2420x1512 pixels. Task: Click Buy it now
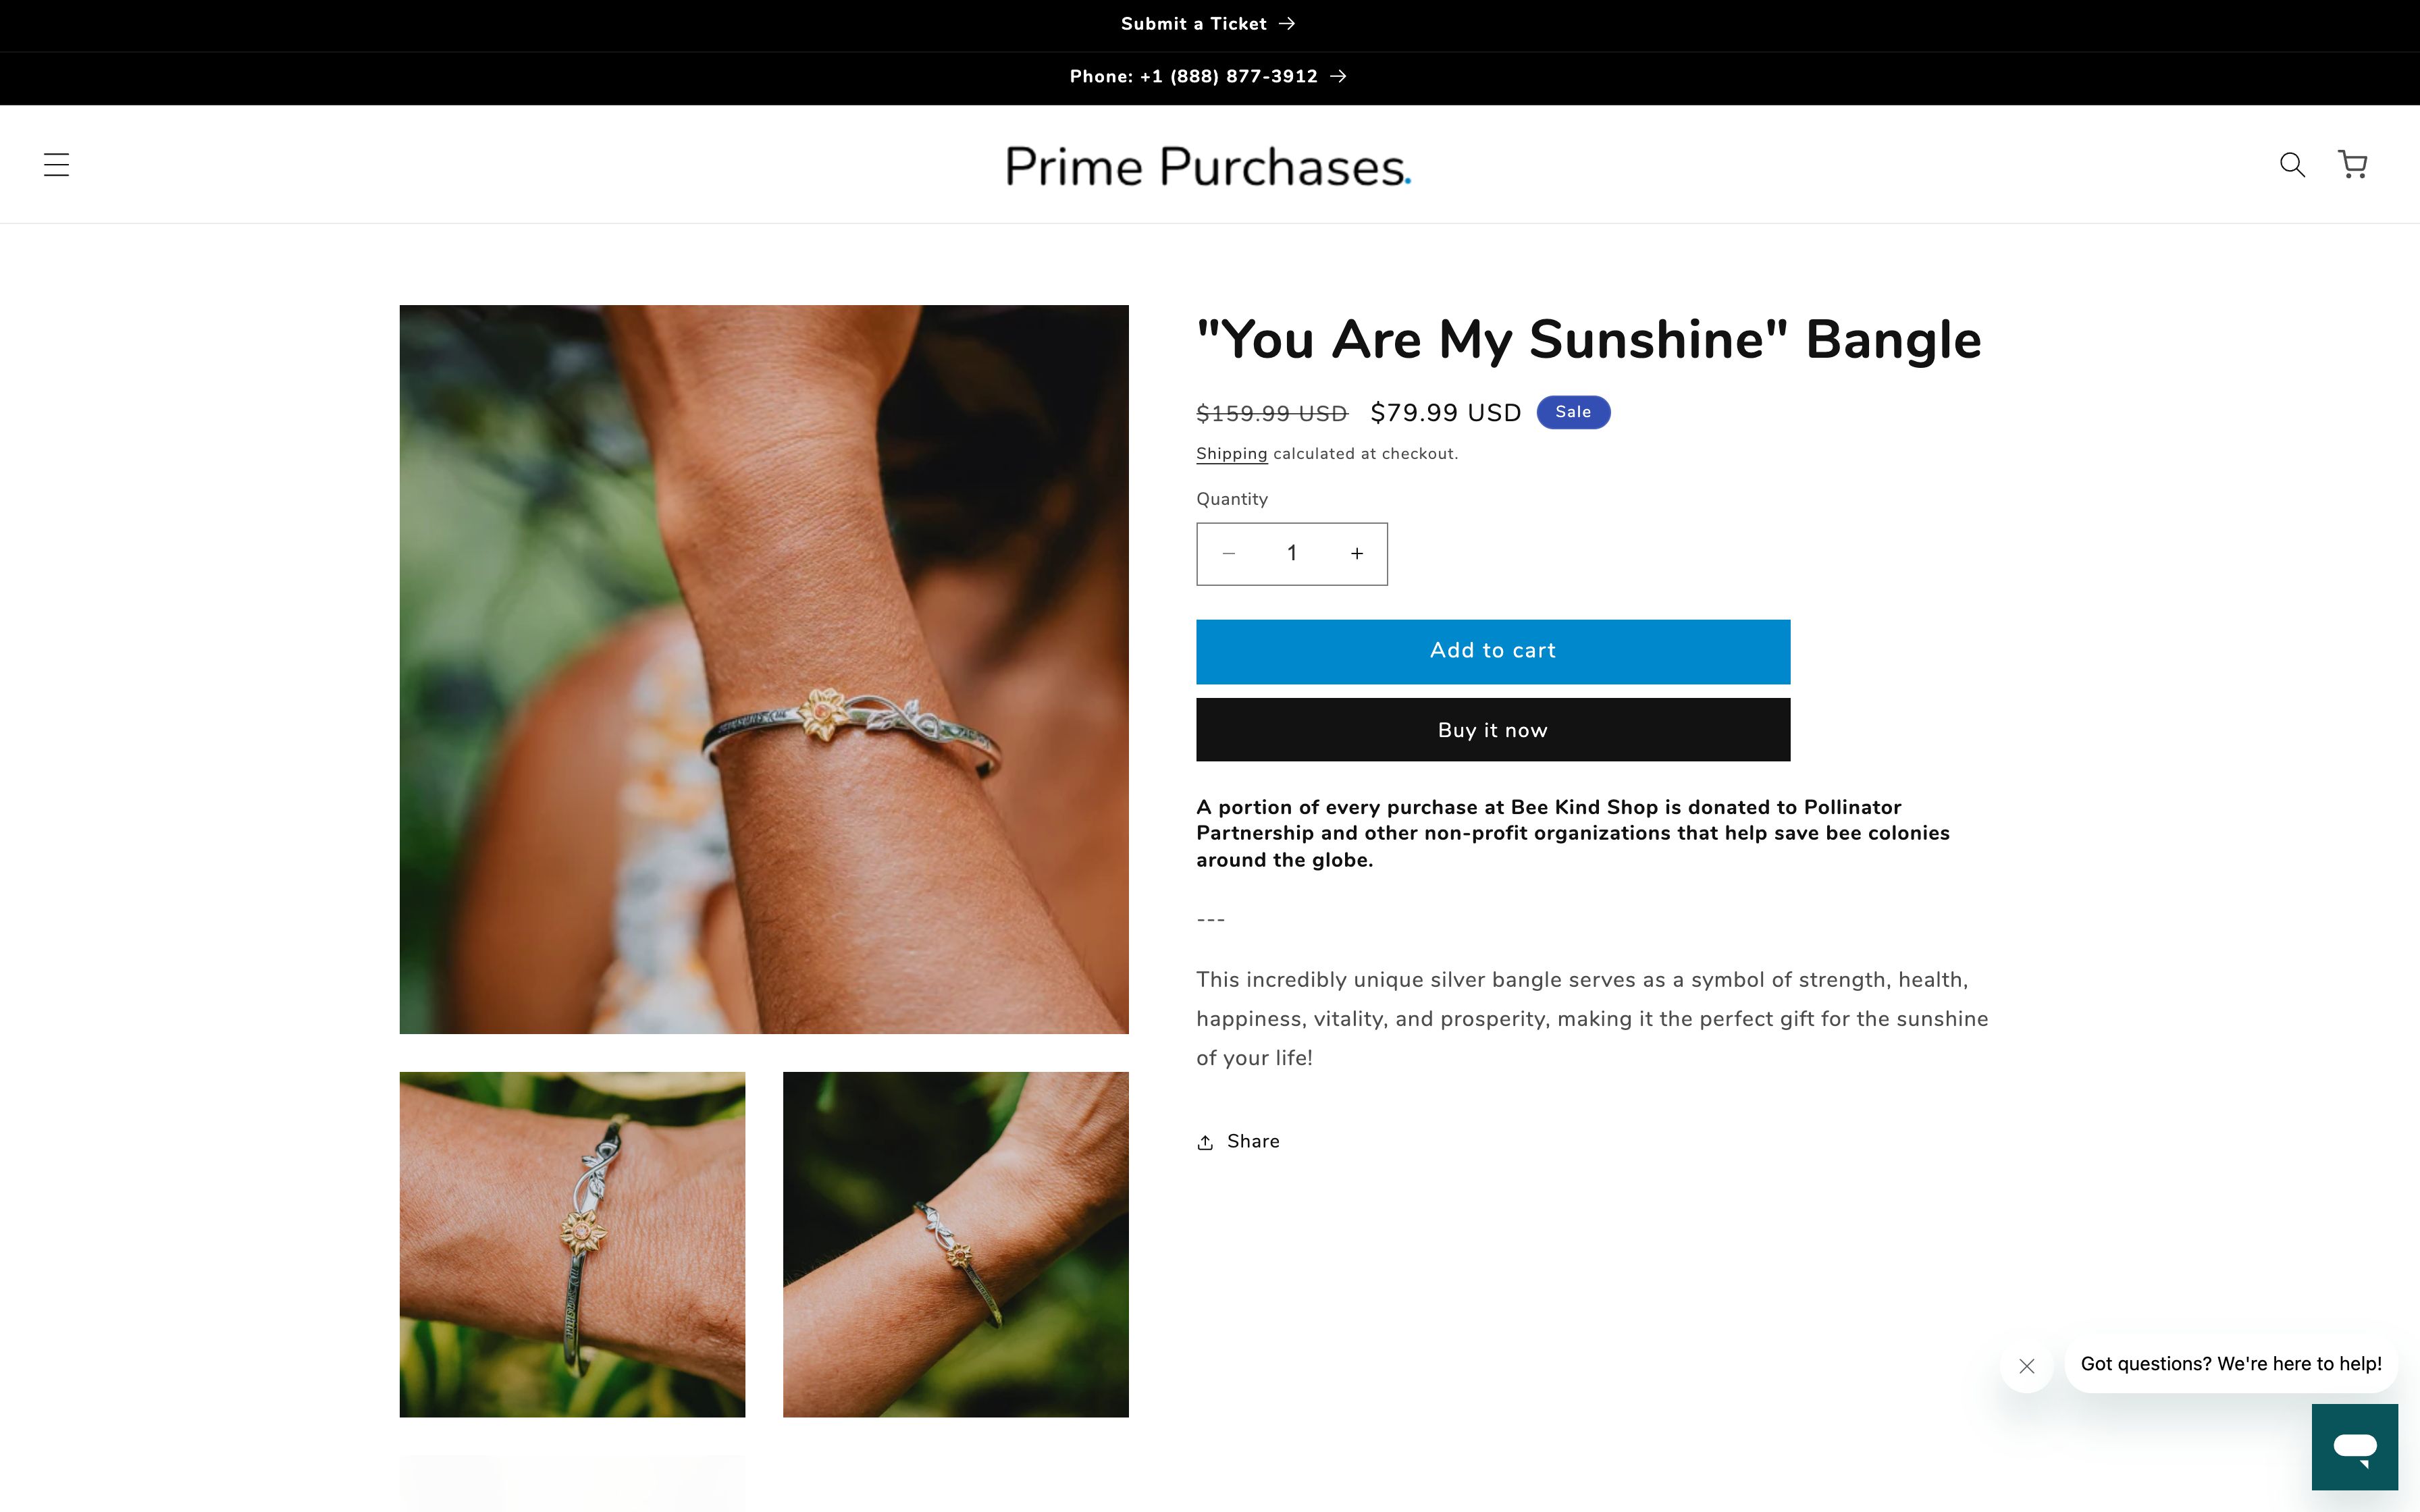tap(1492, 729)
